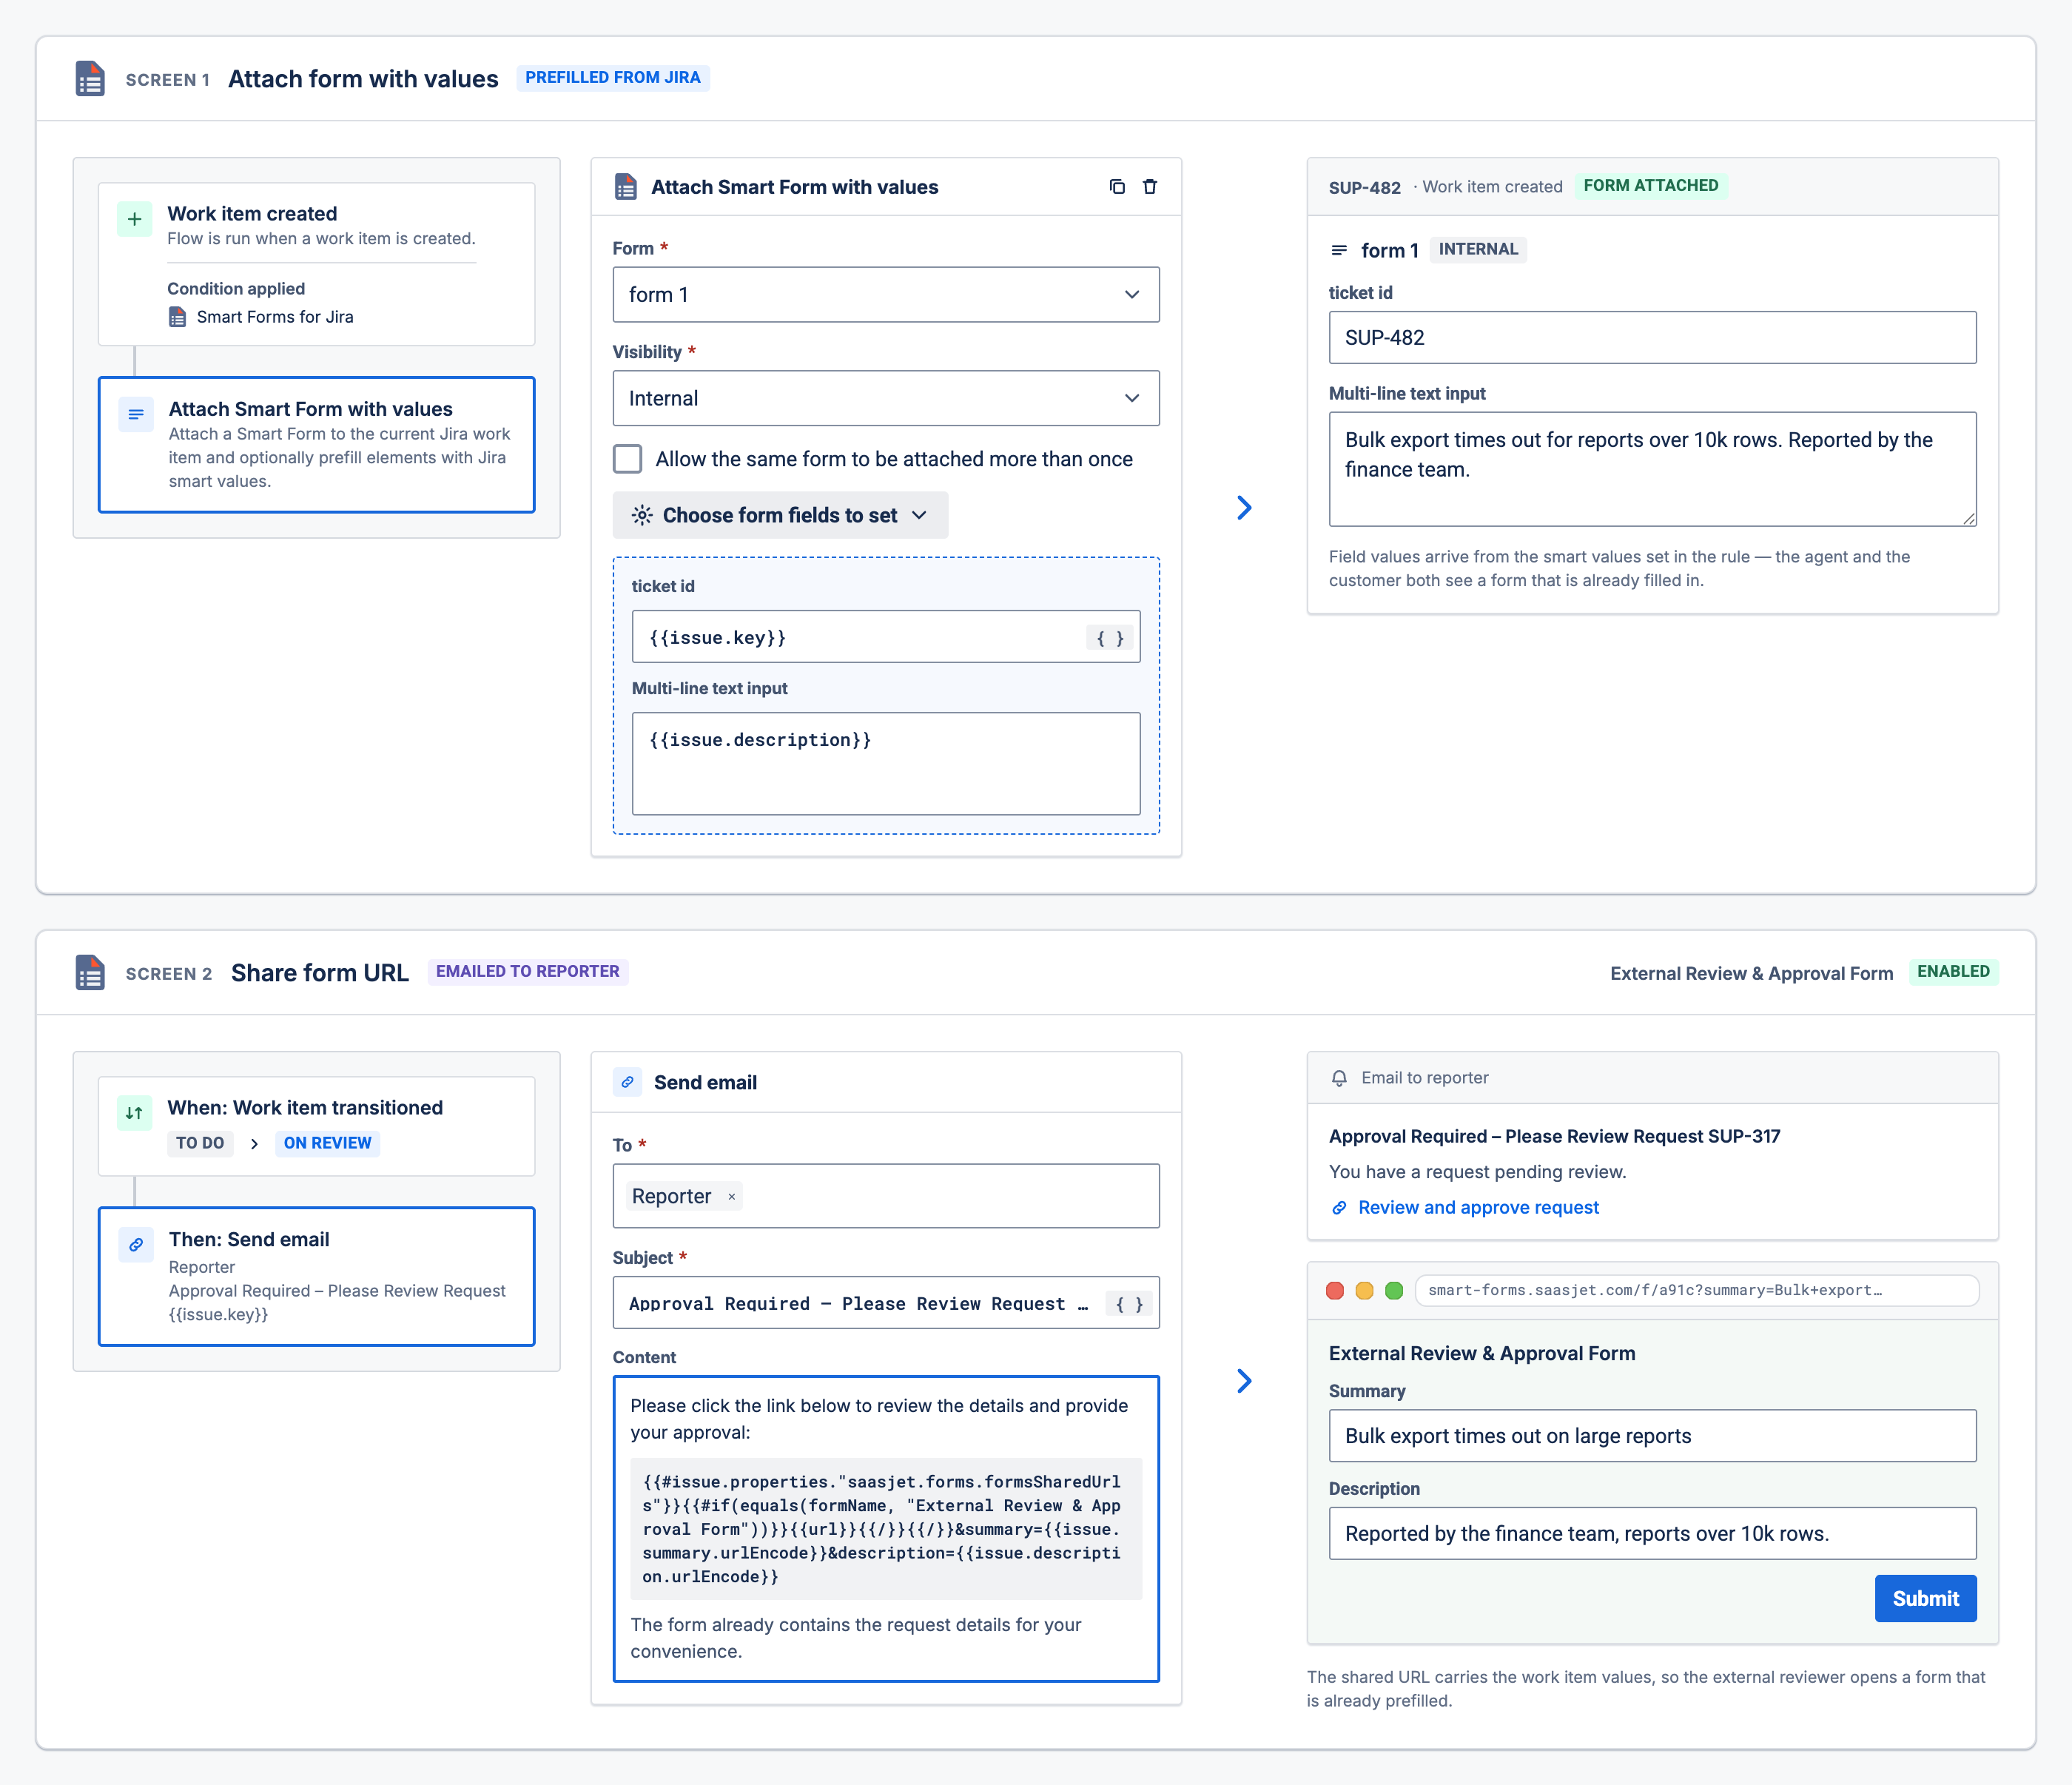The width and height of the screenshot is (2072, 1785).
Task: Click the Smart Forms for Jira condition icon
Action: [x=177, y=317]
